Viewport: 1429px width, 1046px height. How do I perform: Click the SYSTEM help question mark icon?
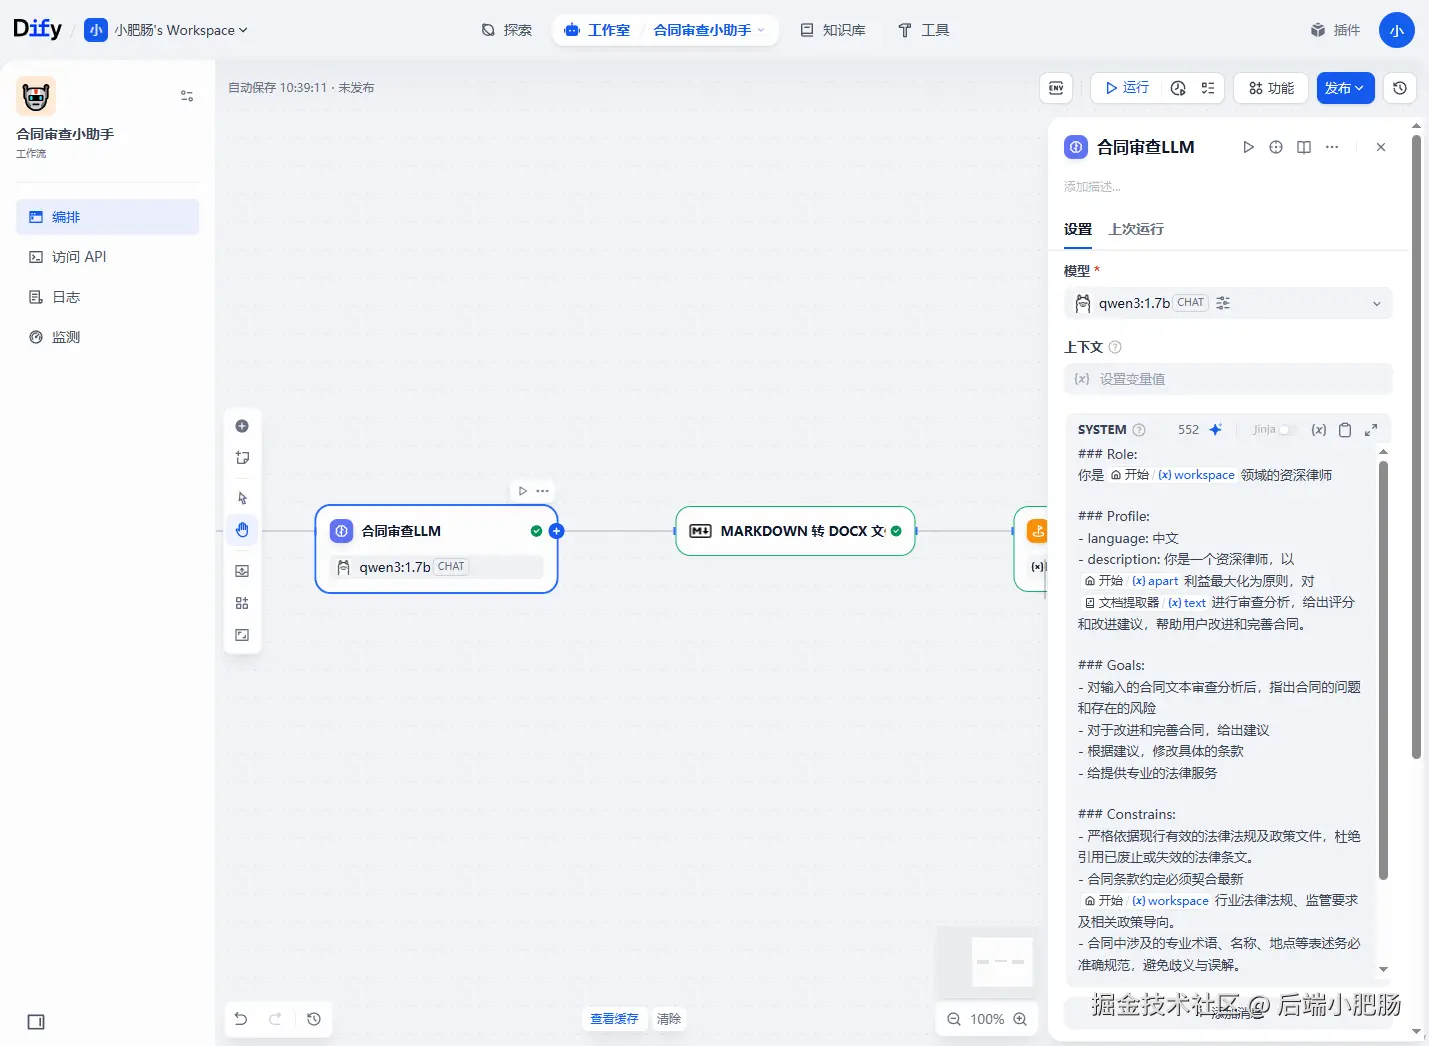[1139, 430]
